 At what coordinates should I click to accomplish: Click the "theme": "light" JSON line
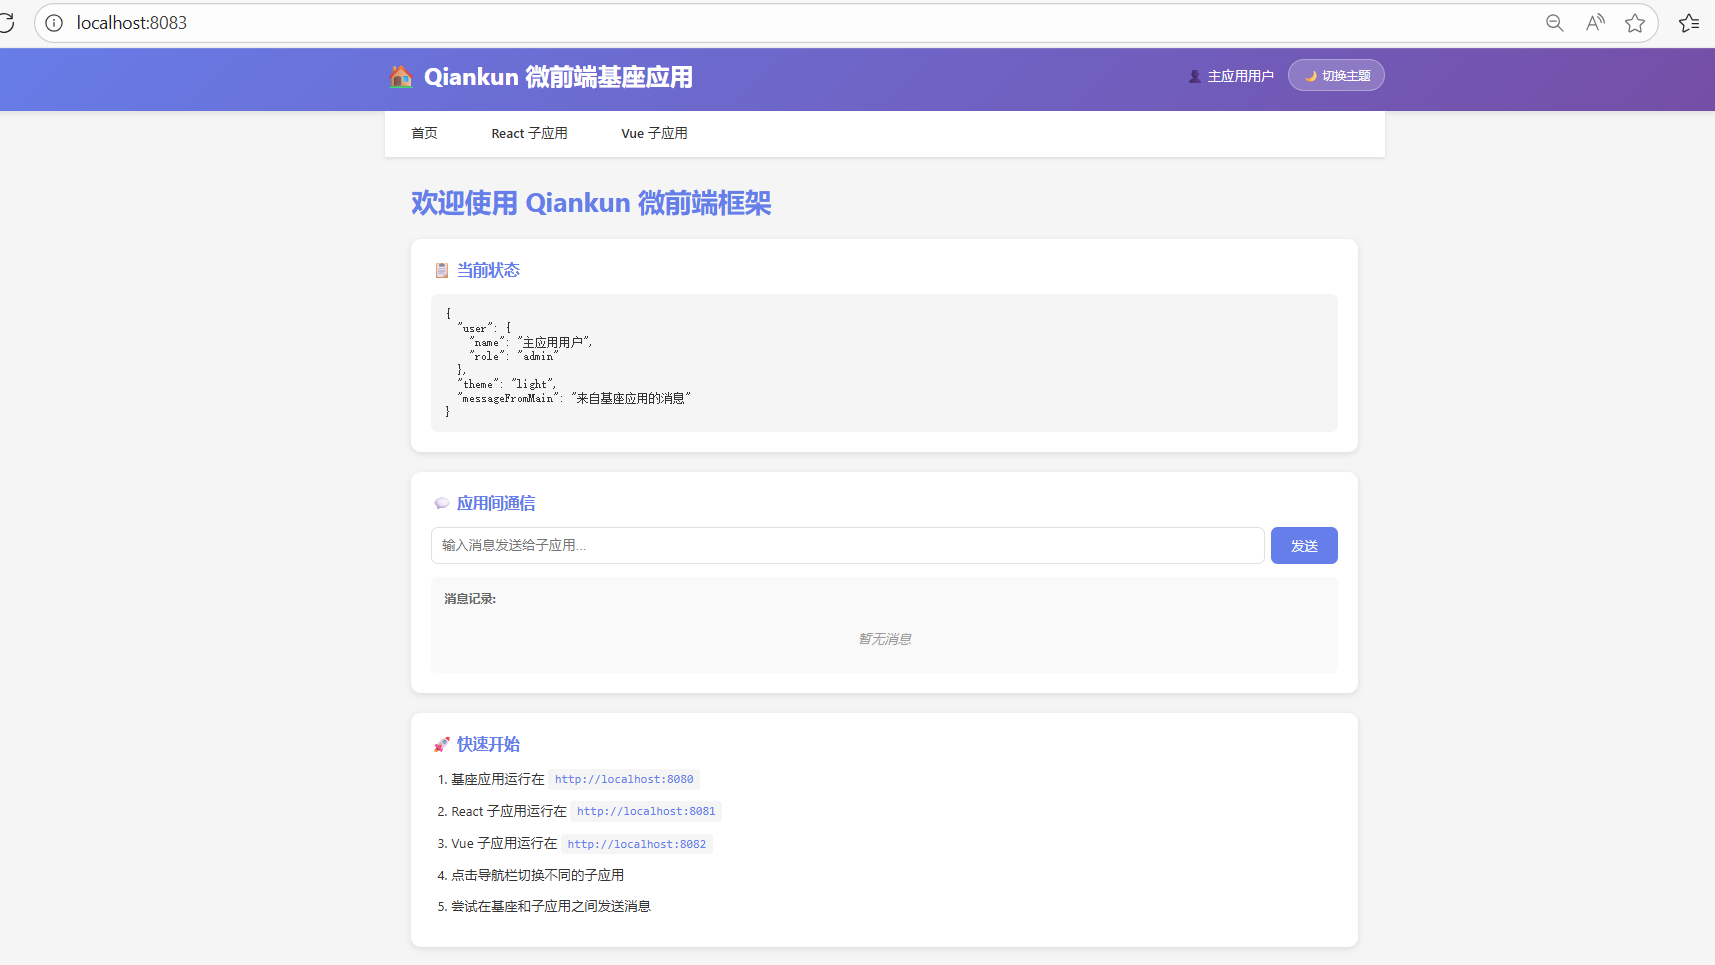point(507,384)
